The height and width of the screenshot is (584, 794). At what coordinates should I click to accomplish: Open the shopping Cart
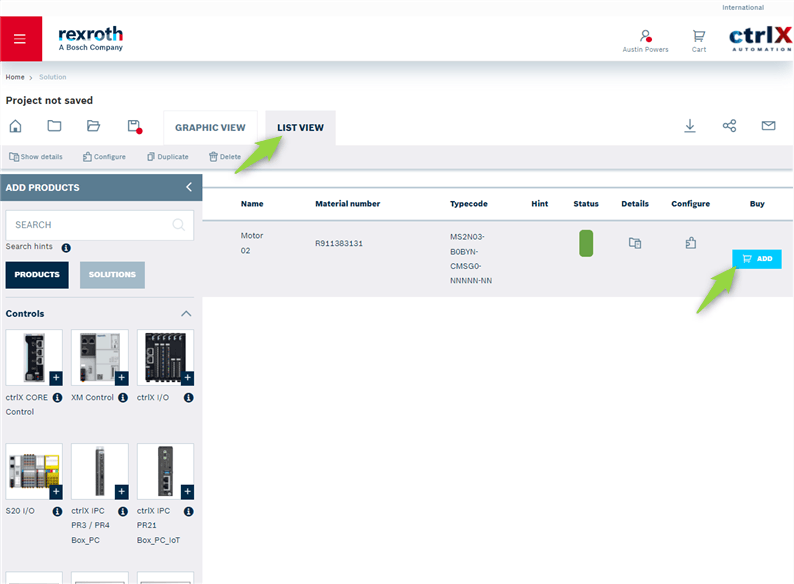(x=699, y=41)
